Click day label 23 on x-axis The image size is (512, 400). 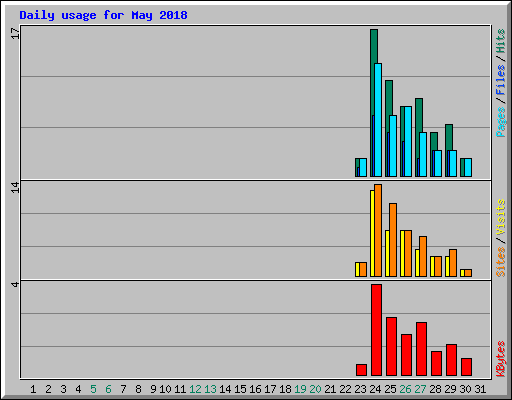[x=360, y=389]
